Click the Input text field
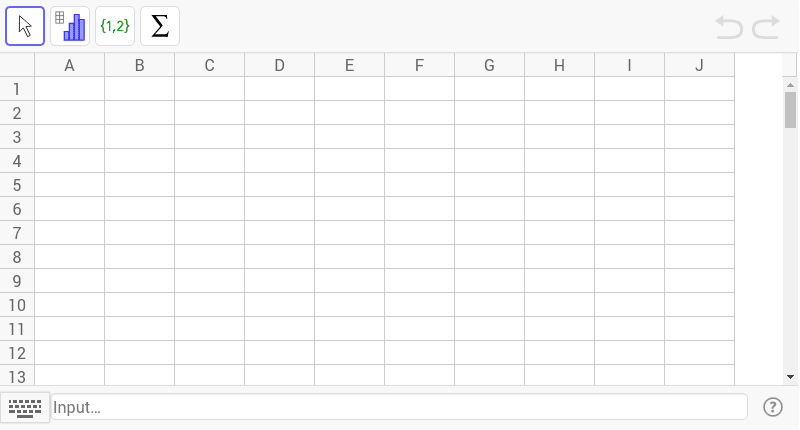This screenshot has width=800, height=430. [399, 407]
